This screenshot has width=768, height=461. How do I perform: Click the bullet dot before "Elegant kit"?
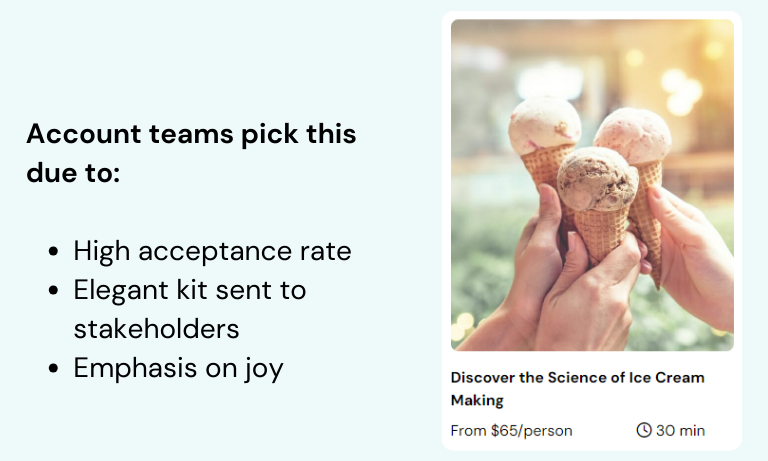pyautogui.click(x=53, y=291)
